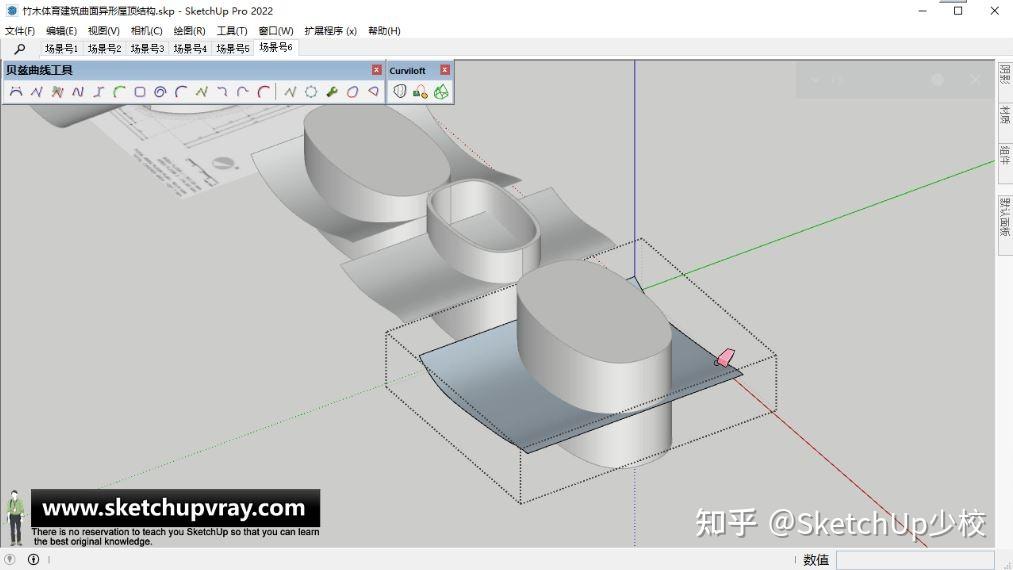The width and height of the screenshot is (1013, 570).
Task: Select the smooth blue N-shaped spline tool
Action: pyautogui.click(x=78, y=92)
